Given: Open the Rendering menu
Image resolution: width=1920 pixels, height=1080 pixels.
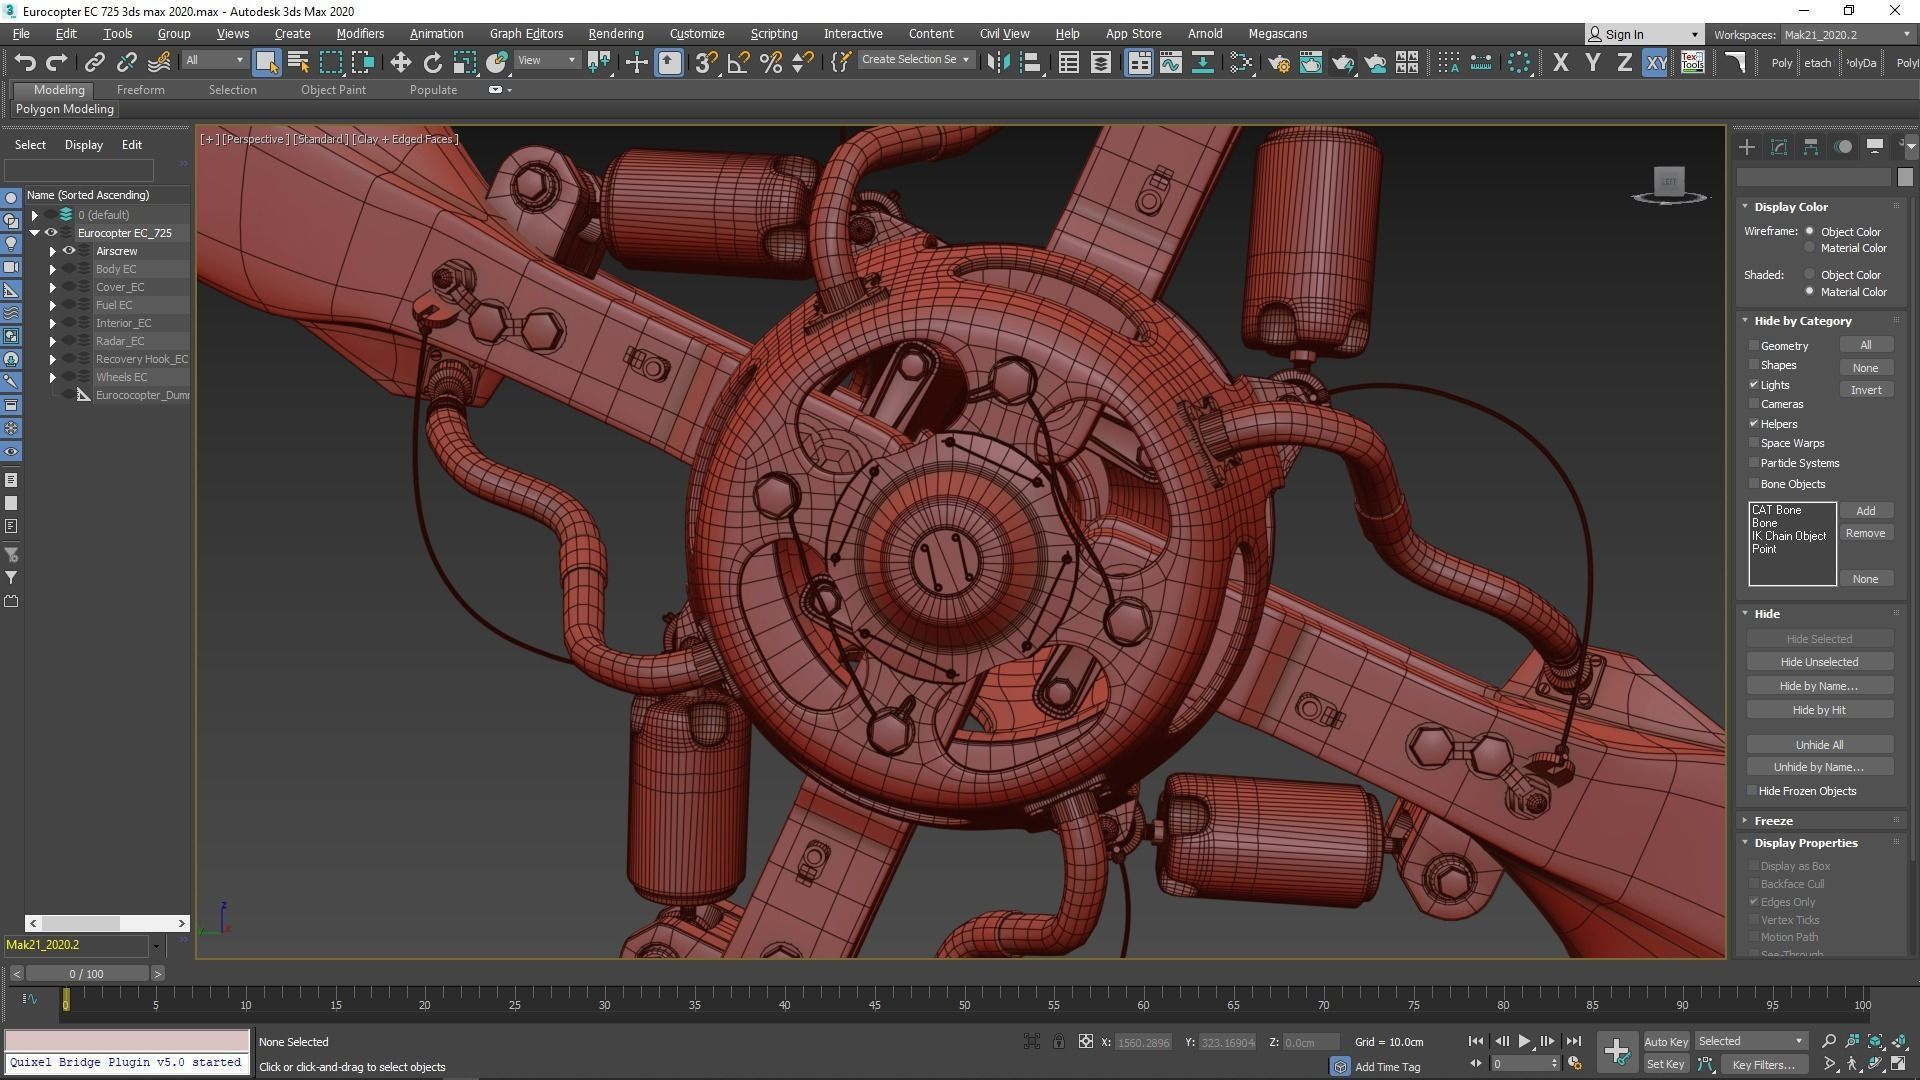Looking at the screenshot, I should (x=615, y=33).
